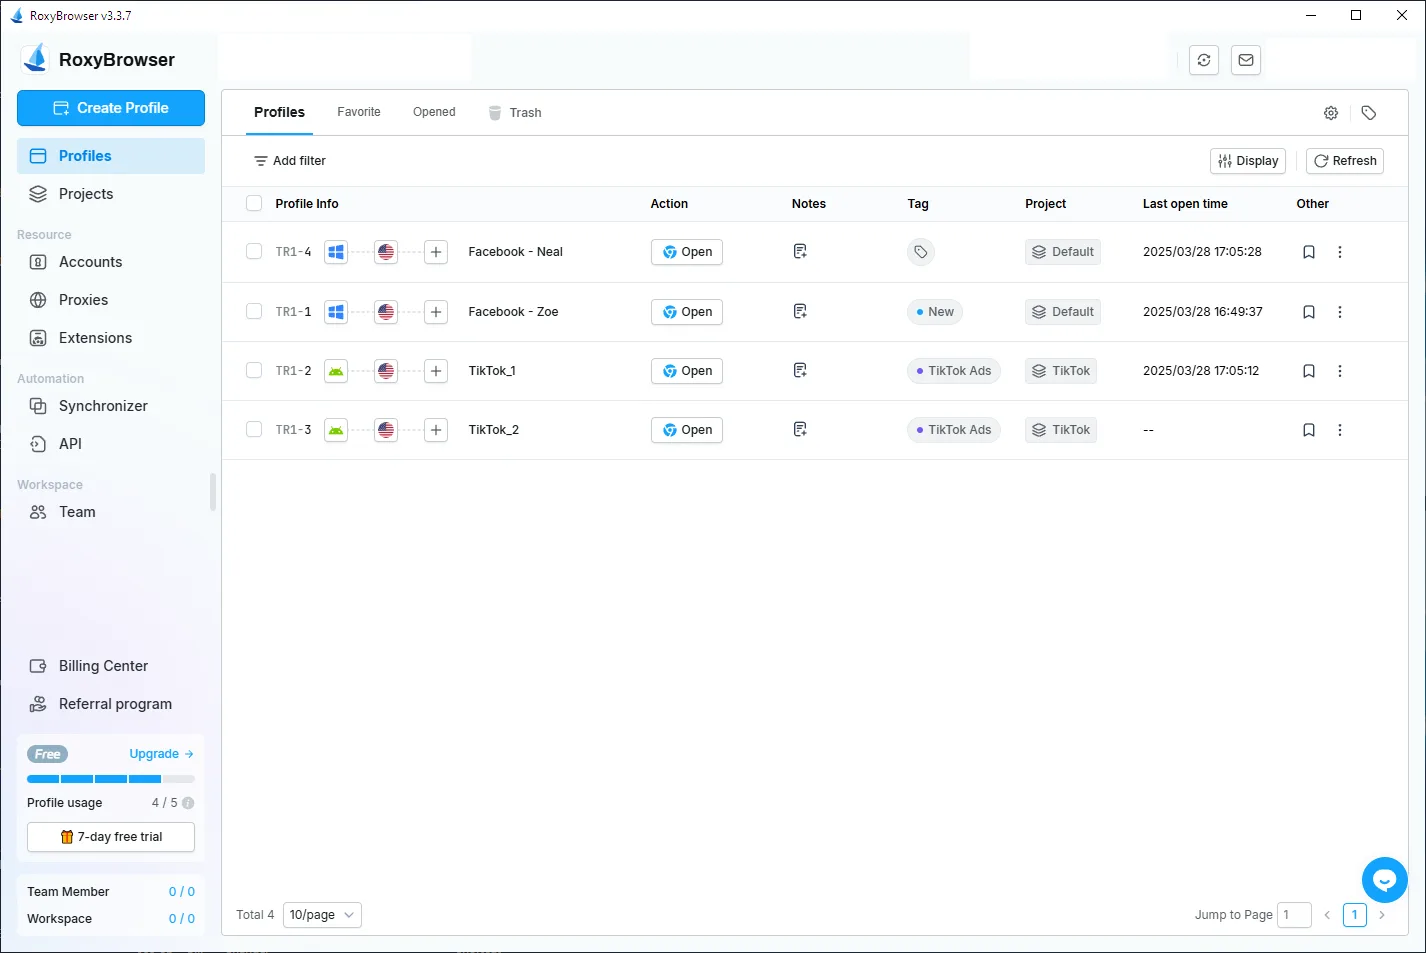
Task: Go to Projects in sidebar
Action: 111,194
